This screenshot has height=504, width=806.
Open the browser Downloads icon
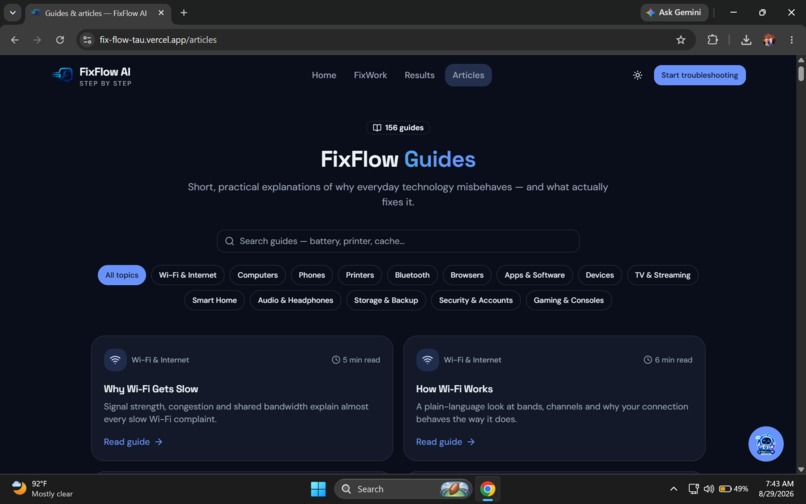click(746, 40)
